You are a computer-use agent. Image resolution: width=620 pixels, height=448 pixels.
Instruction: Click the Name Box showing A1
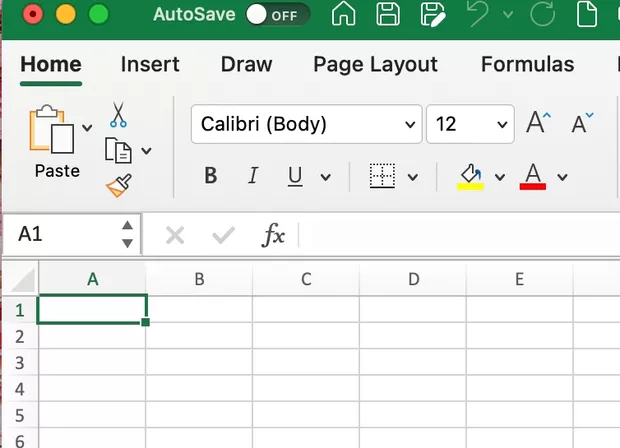(60, 234)
